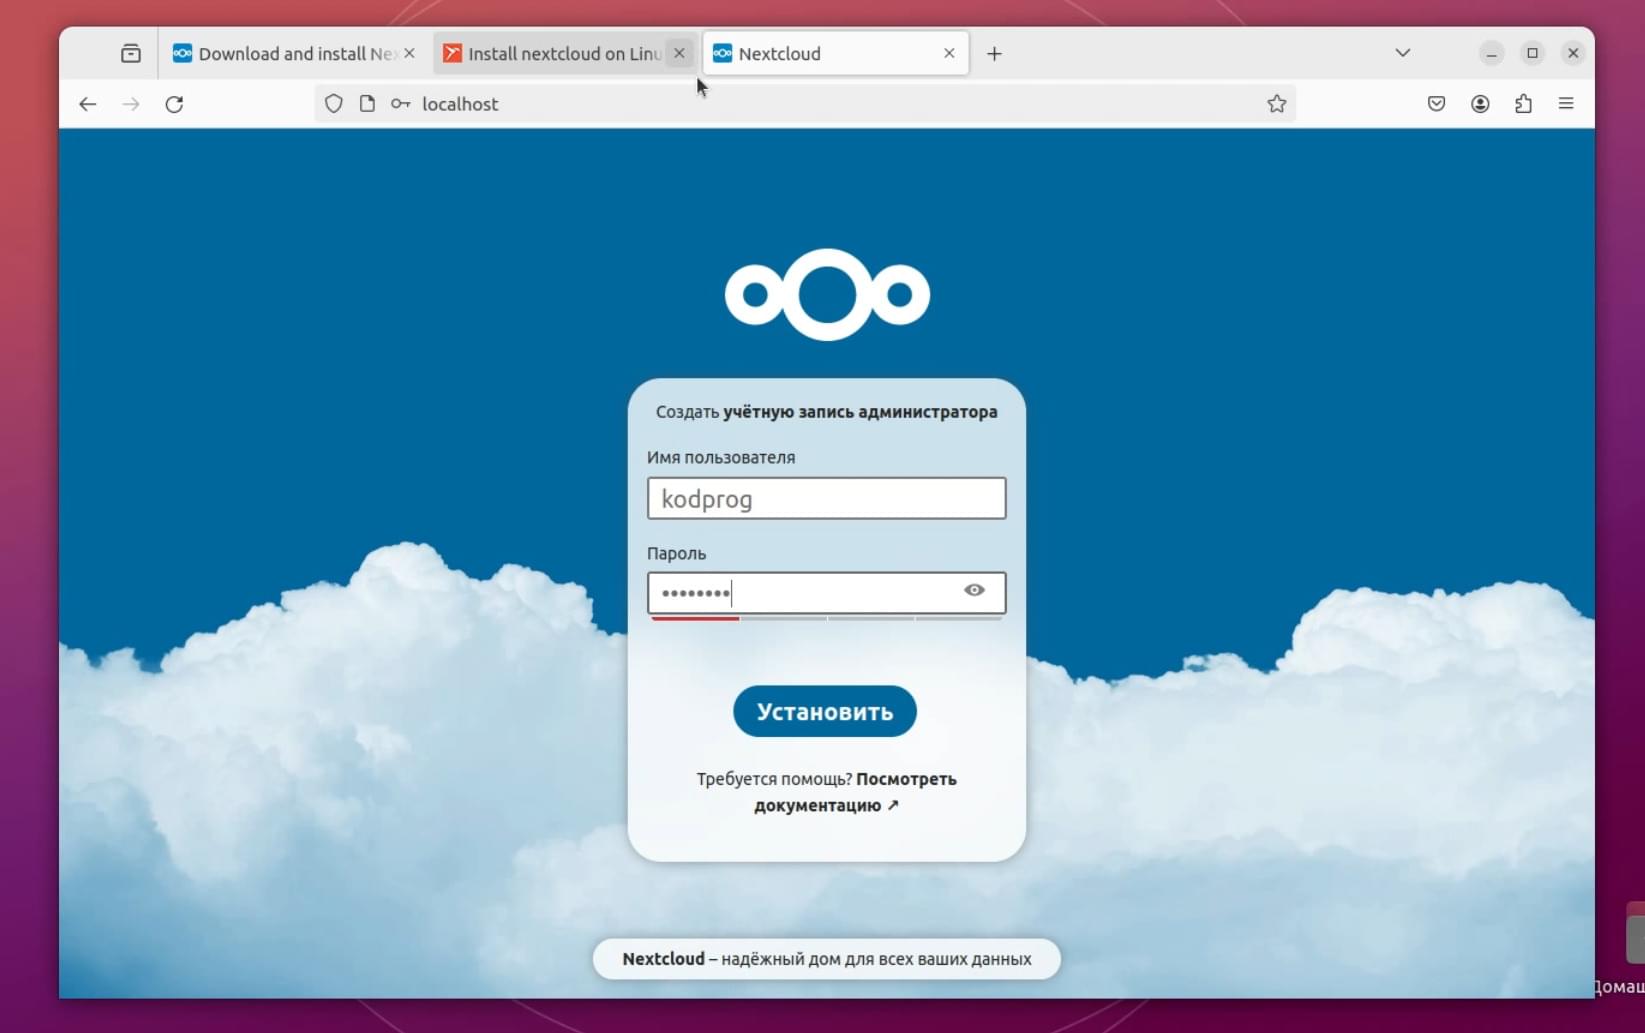Expand the list all tabs chevron
Screen dimensions: 1645x1033
tap(1403, 53)
